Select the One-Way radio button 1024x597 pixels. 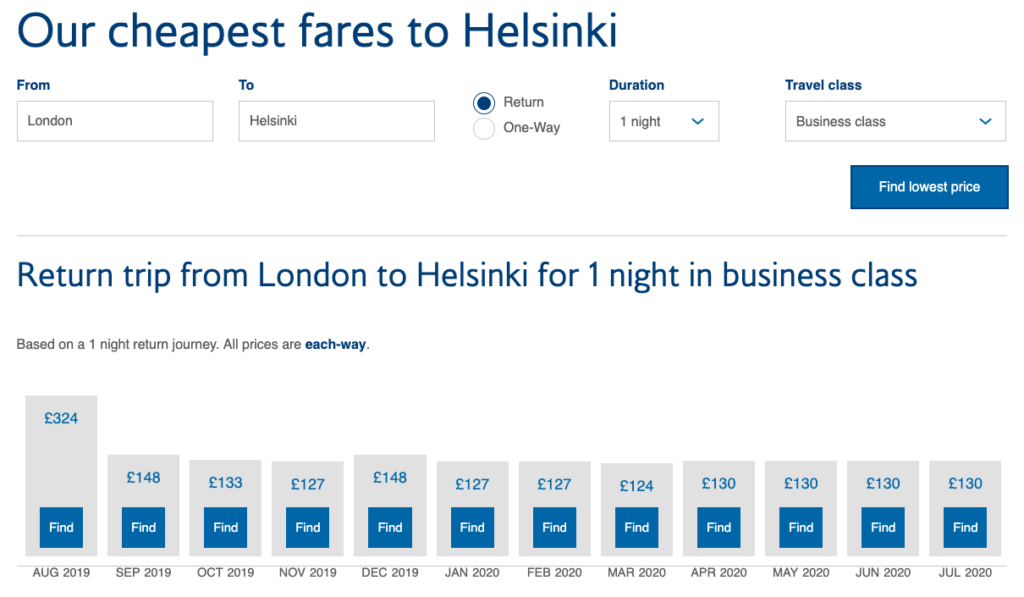pos(484,128)
